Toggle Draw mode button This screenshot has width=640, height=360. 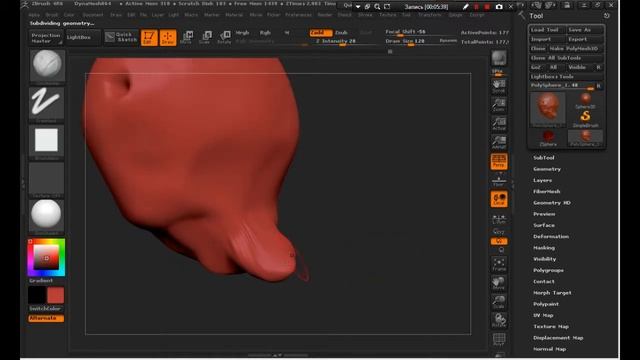(x=168, y=37)
